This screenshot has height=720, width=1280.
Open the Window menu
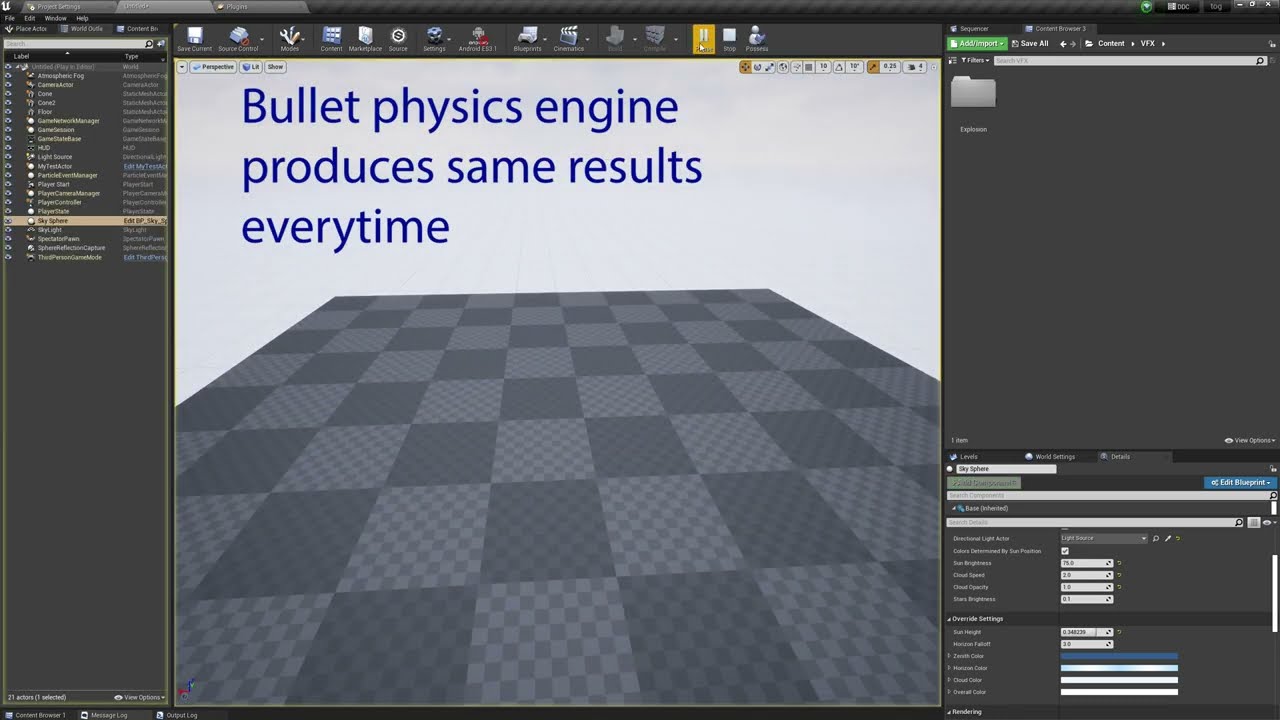tap(56, 18)
